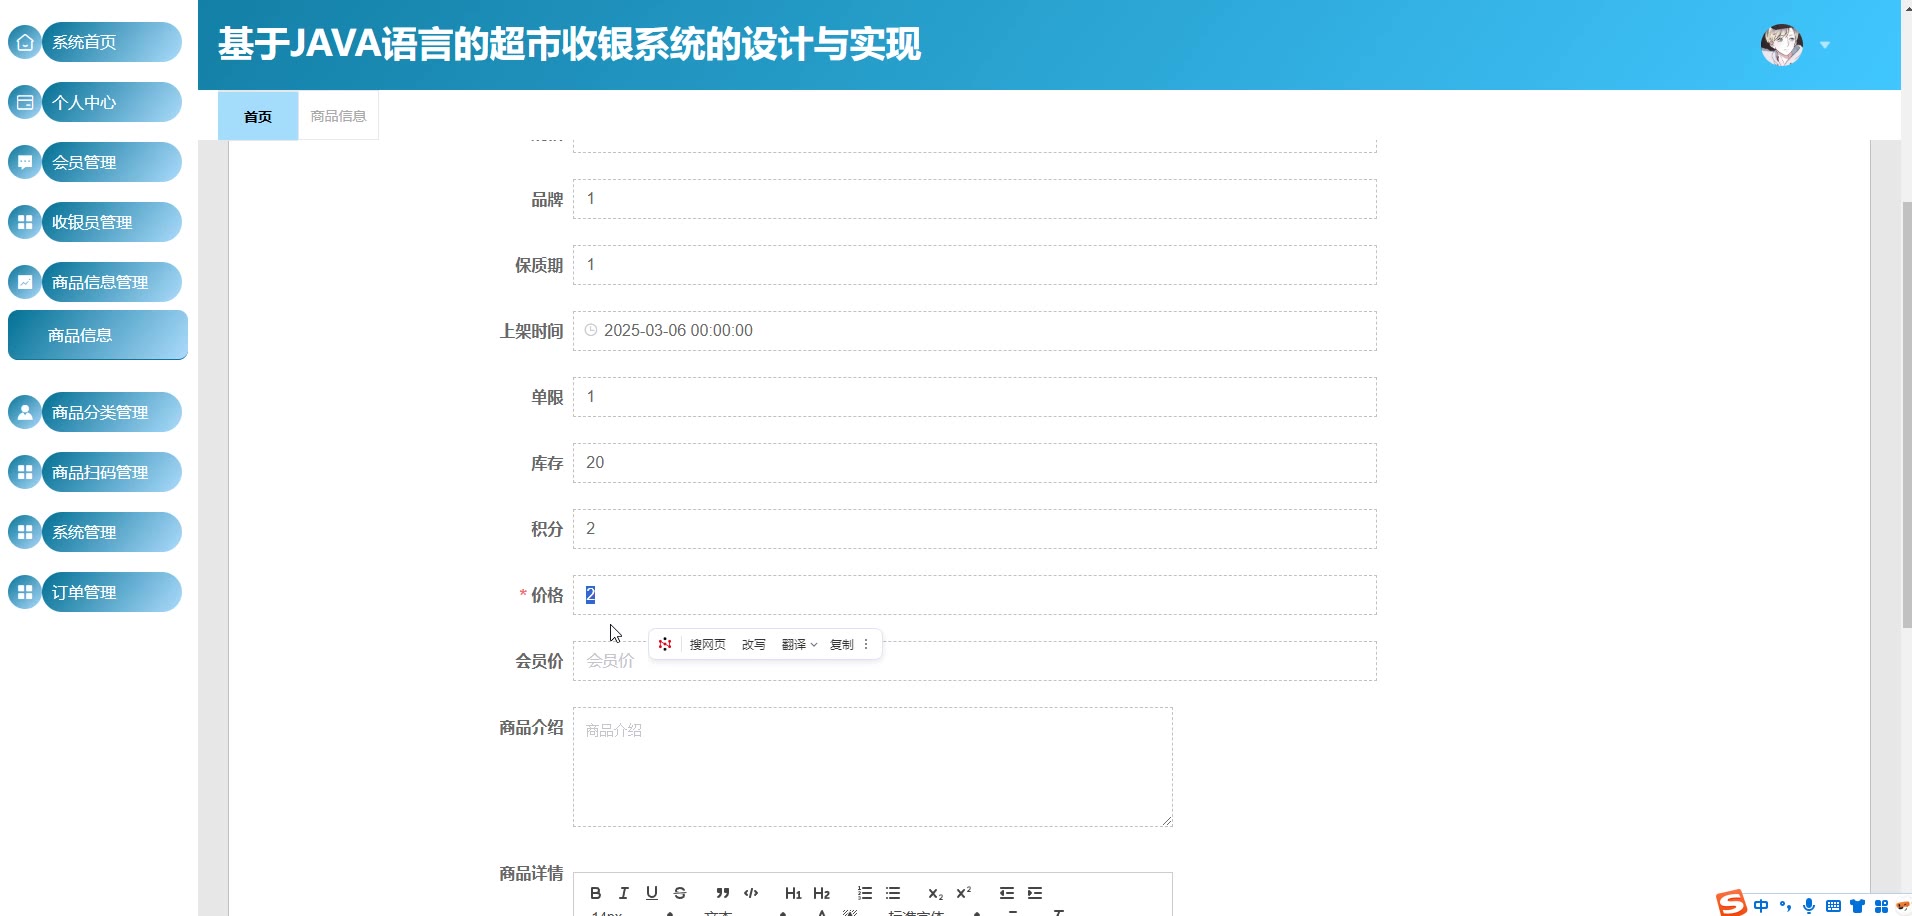Focus the 单限 input field
1912x916 pixels.
point(974,397)
